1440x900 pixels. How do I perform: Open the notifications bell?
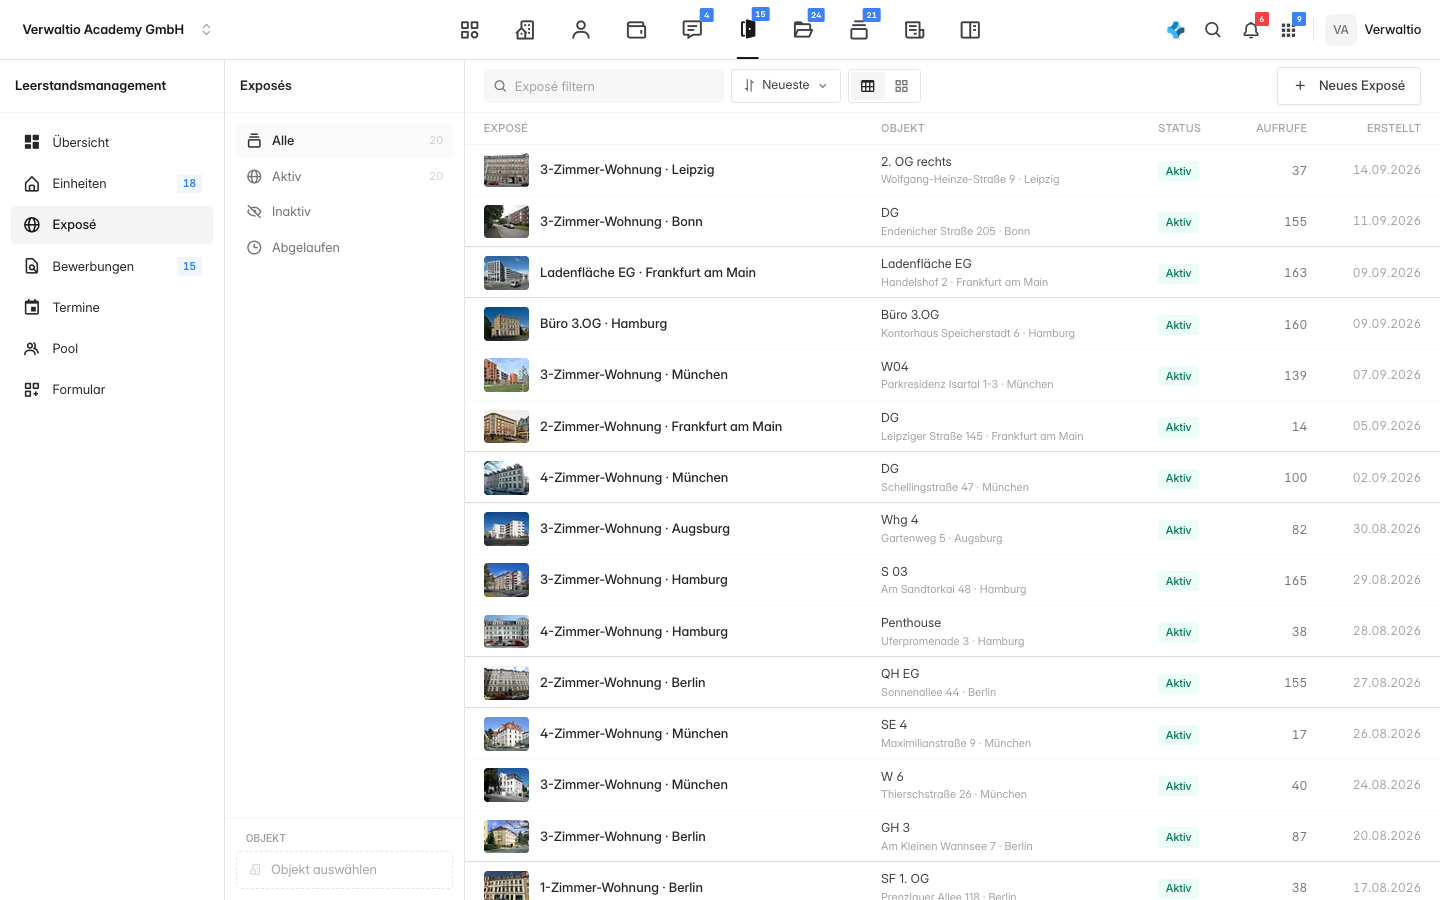tap(1251, 30)
